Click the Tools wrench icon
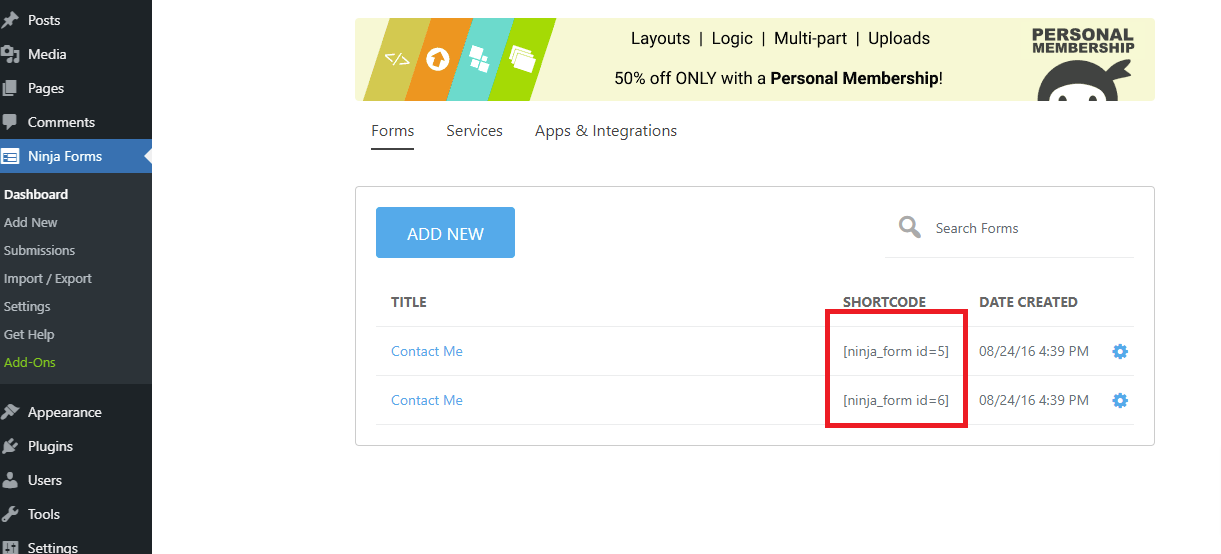Viewport: 1221px width, 554px height. (10, 514)
